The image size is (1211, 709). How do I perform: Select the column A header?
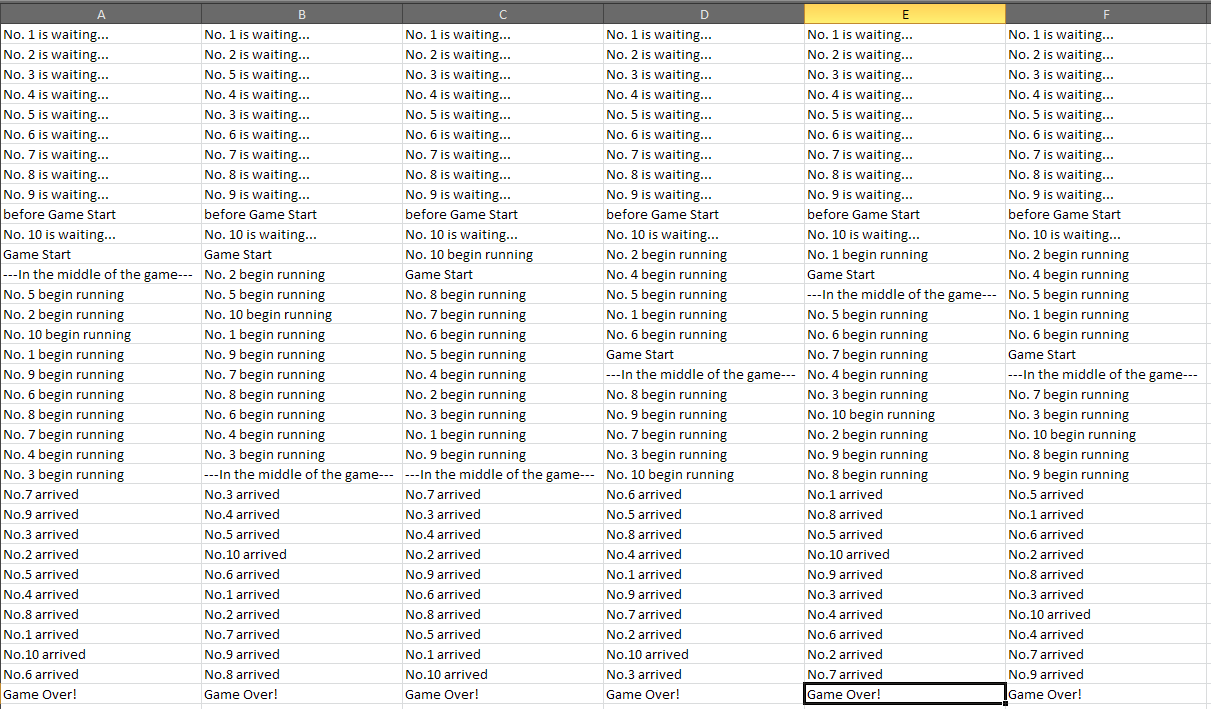101,14
